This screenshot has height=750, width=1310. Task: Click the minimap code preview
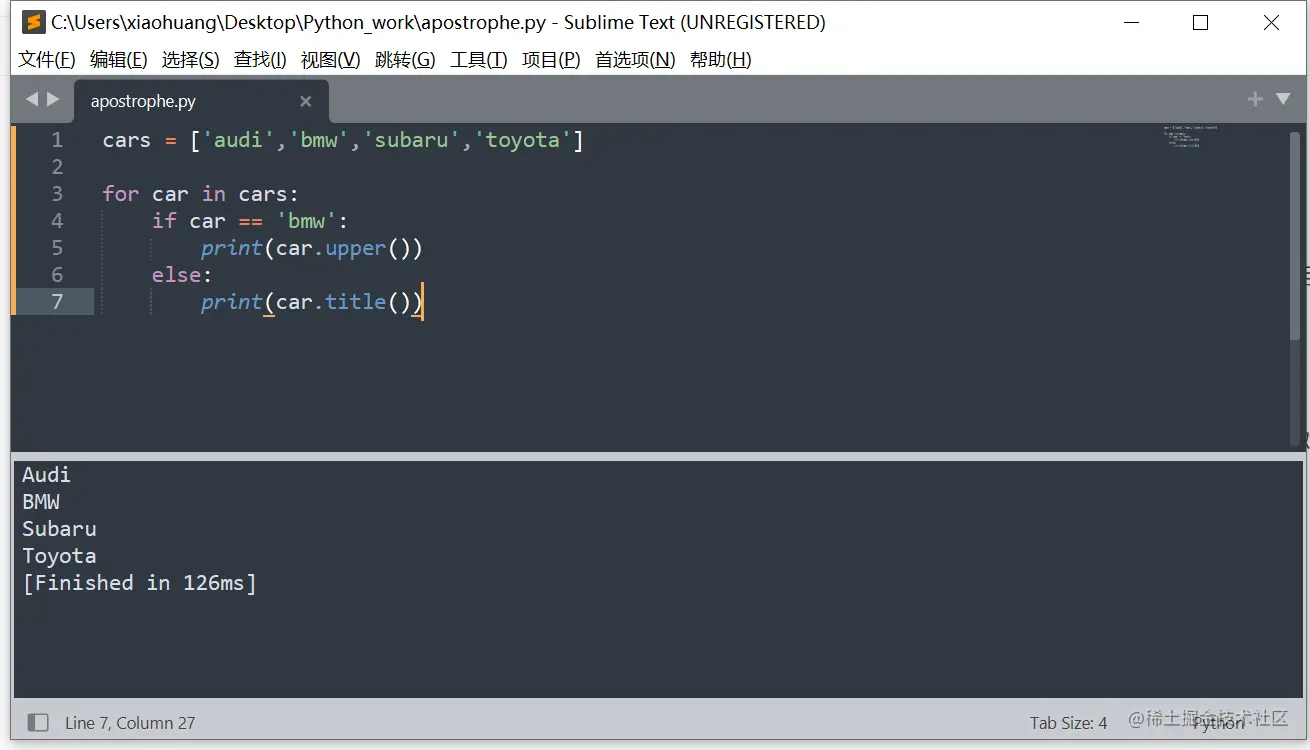pos(1190,136)
